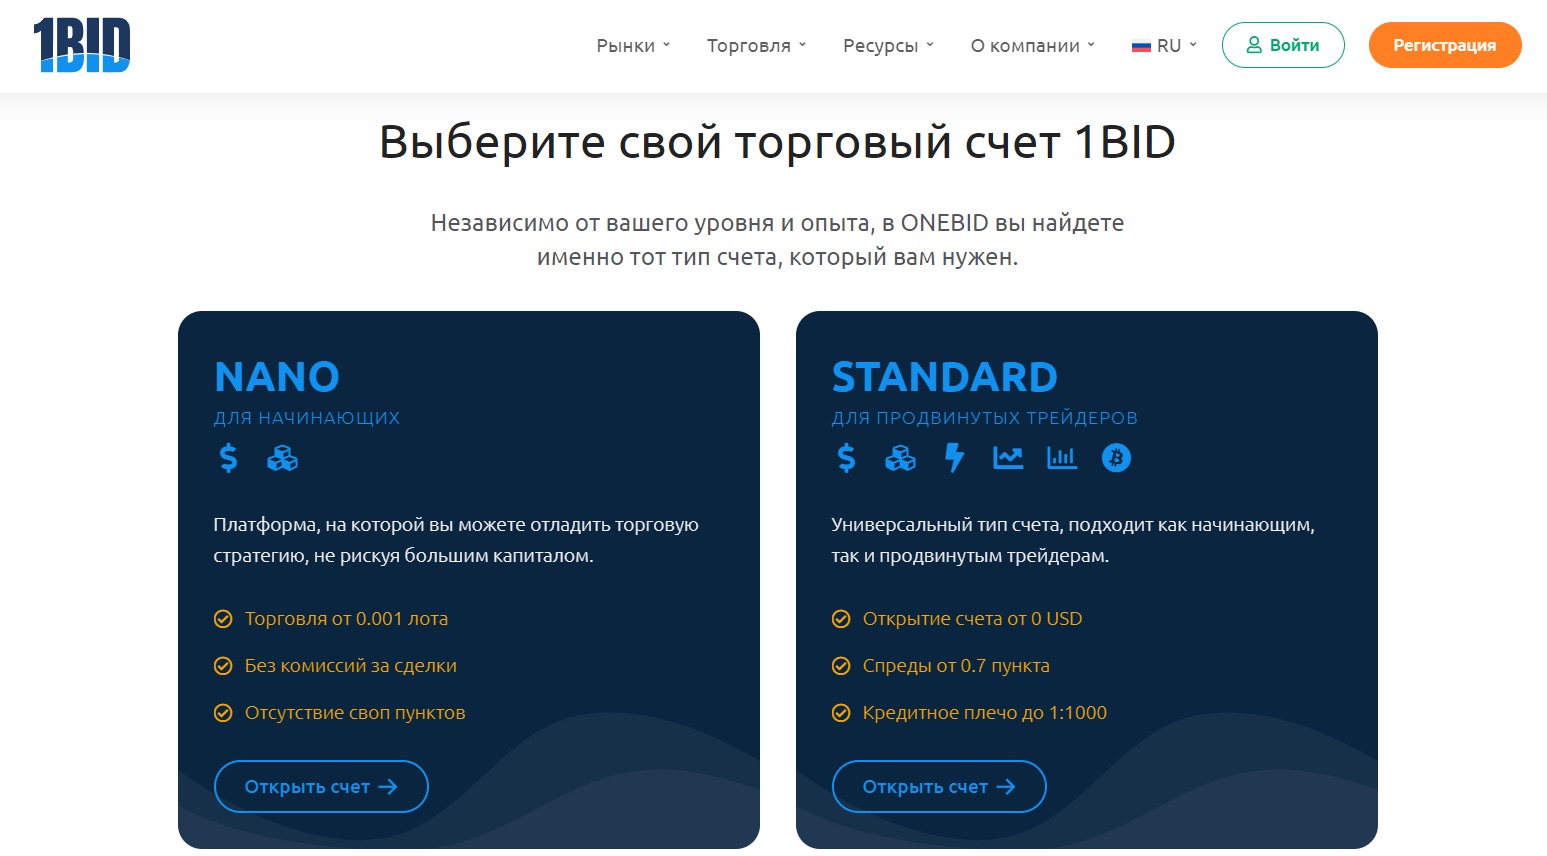The width and height of the screenshot is (1547, 856).
Task: Click the orange Регистрация button
Action: 1445,45
